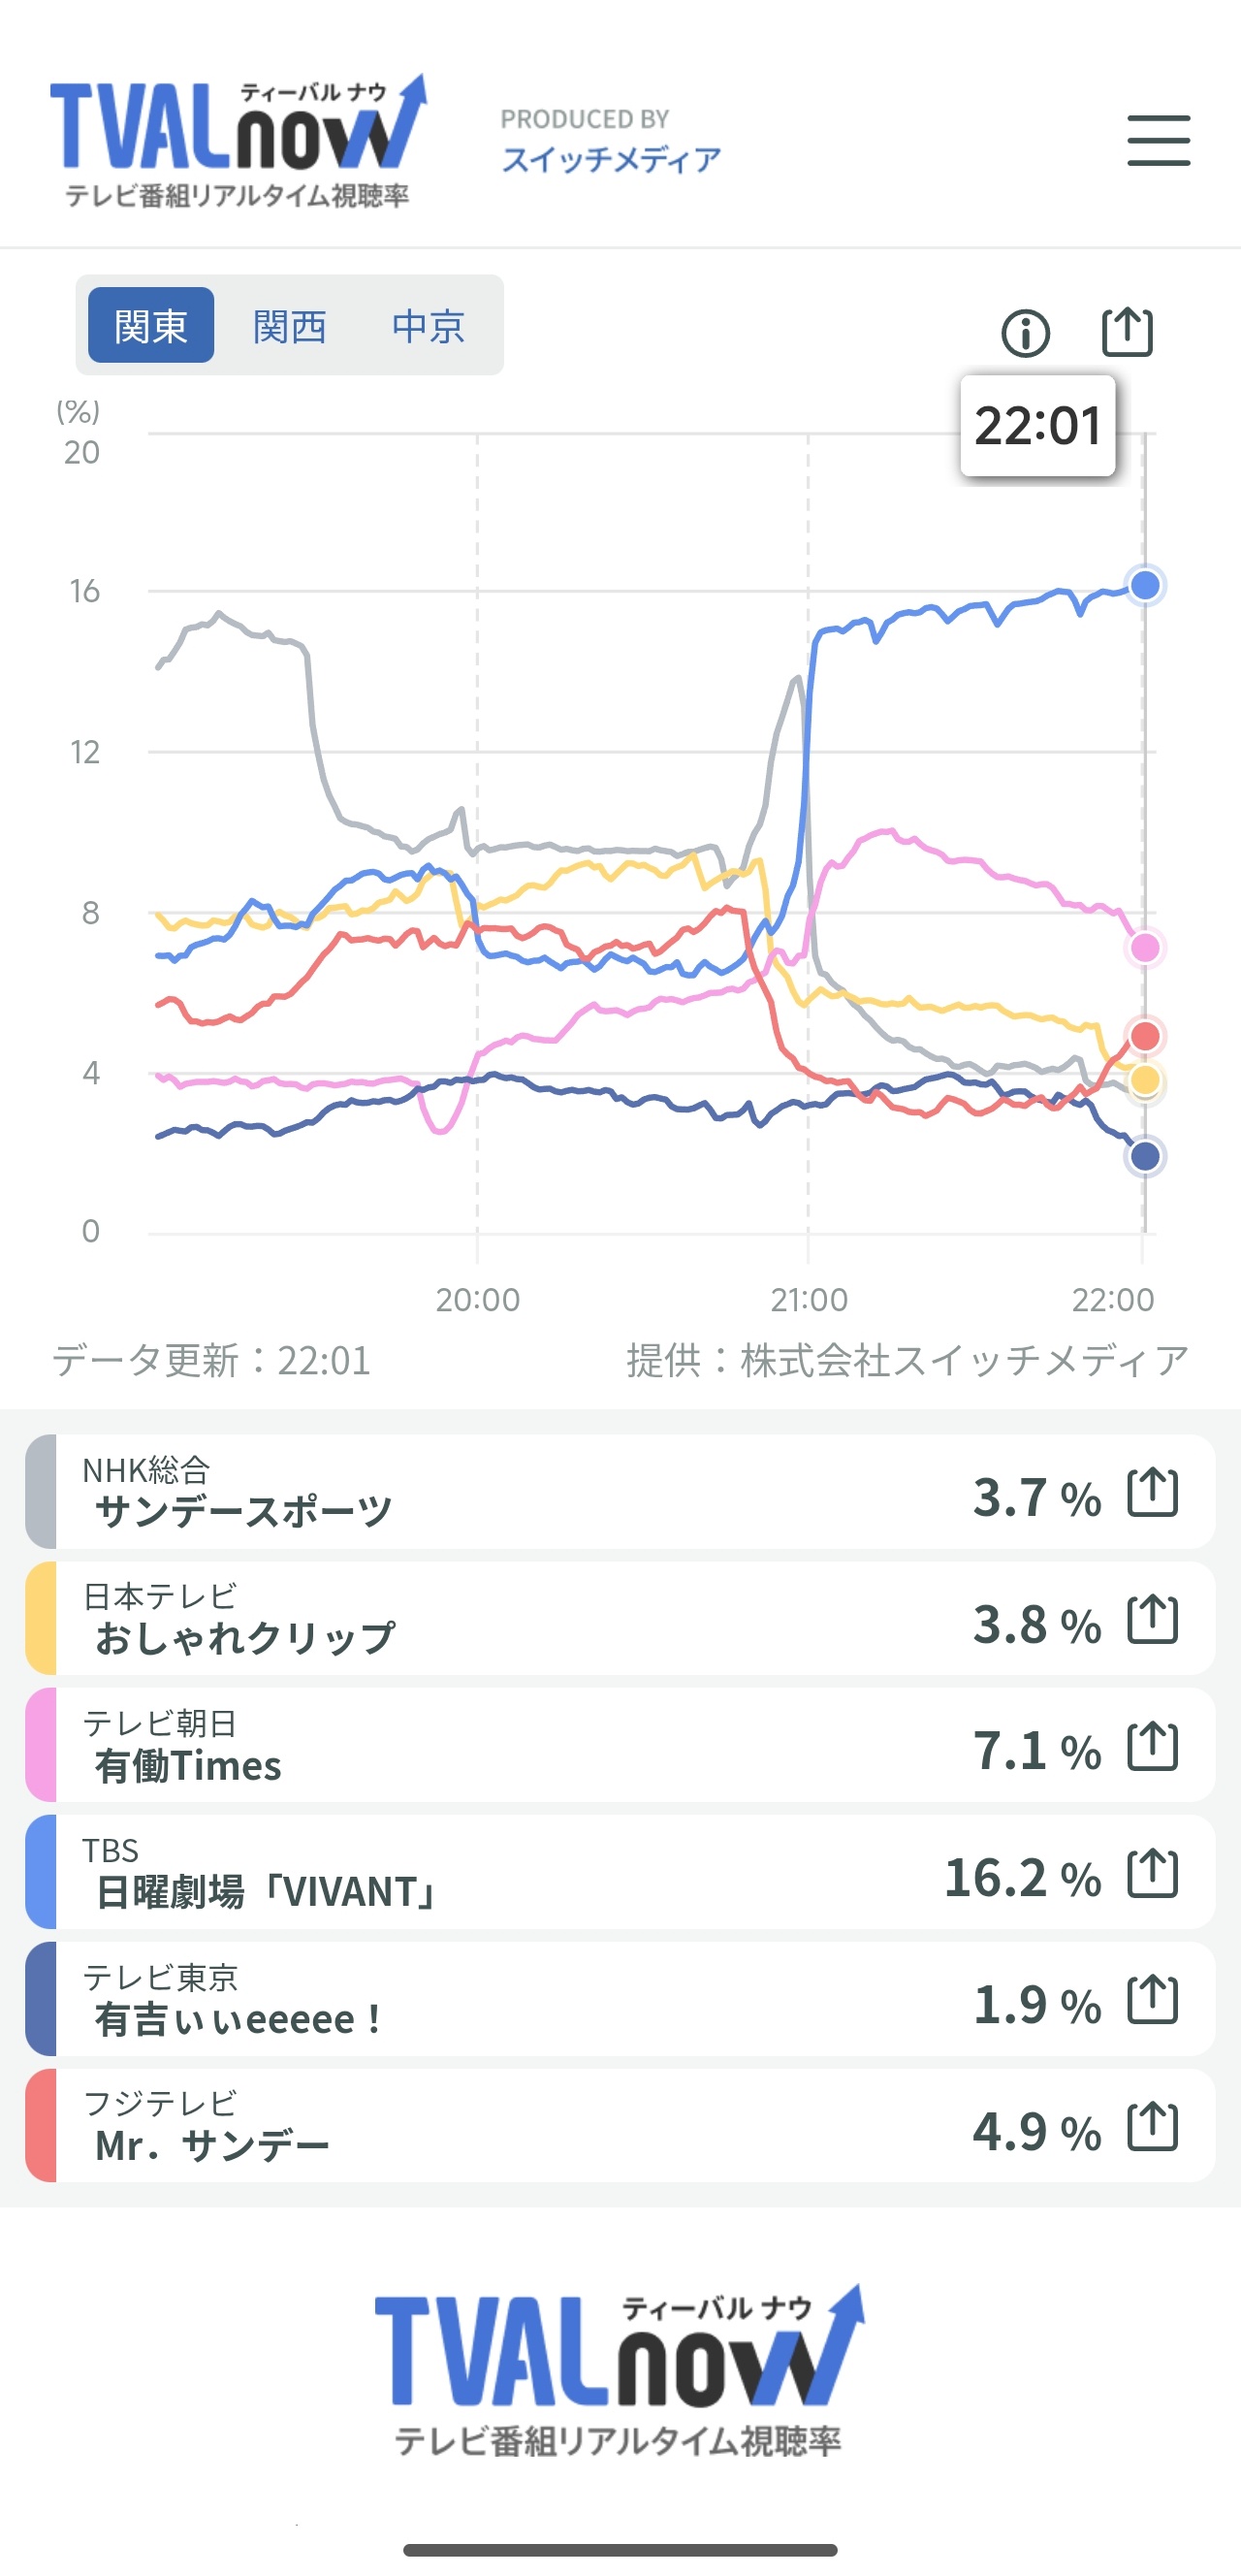Screen dimensions: 1241x2576
Task: Tap the footer TVAL now logo
Action: (x=619, y=2368)
